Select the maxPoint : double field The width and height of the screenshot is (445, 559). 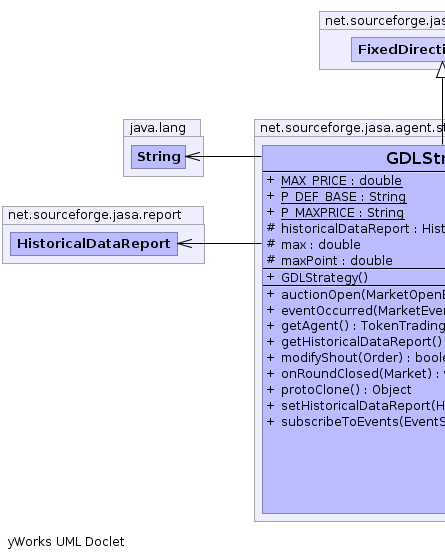pos(337,261)
